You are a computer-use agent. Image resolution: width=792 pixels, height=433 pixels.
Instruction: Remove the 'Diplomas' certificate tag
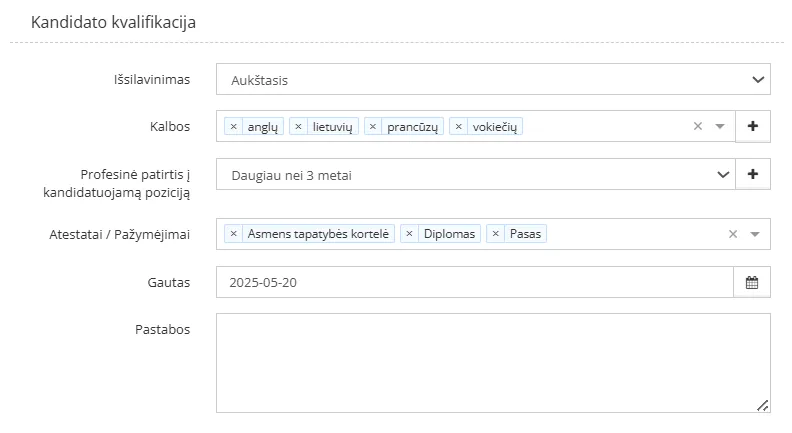click(409, 234)
